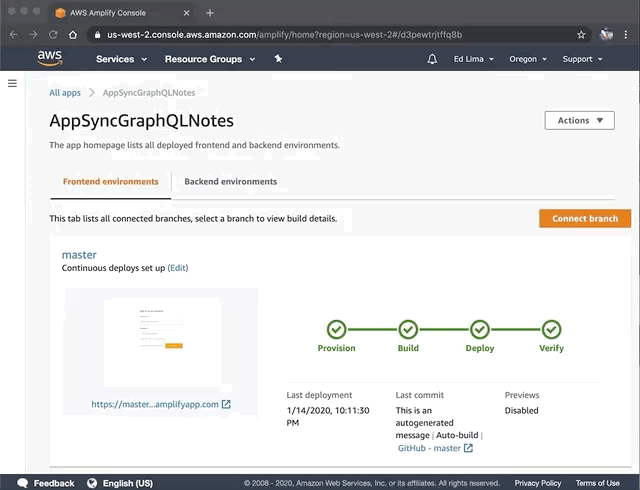
Task: Click the Edit continuous deploys link
Action: coord(178,268)
